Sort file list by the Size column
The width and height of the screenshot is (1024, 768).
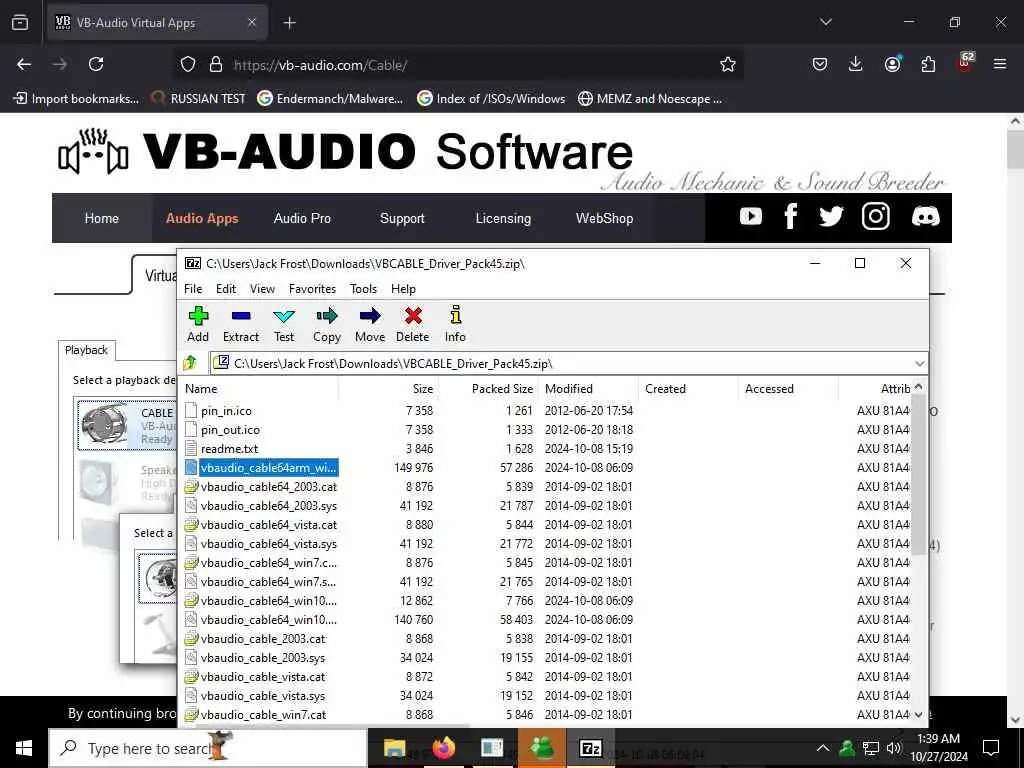(x=389, y=389)
